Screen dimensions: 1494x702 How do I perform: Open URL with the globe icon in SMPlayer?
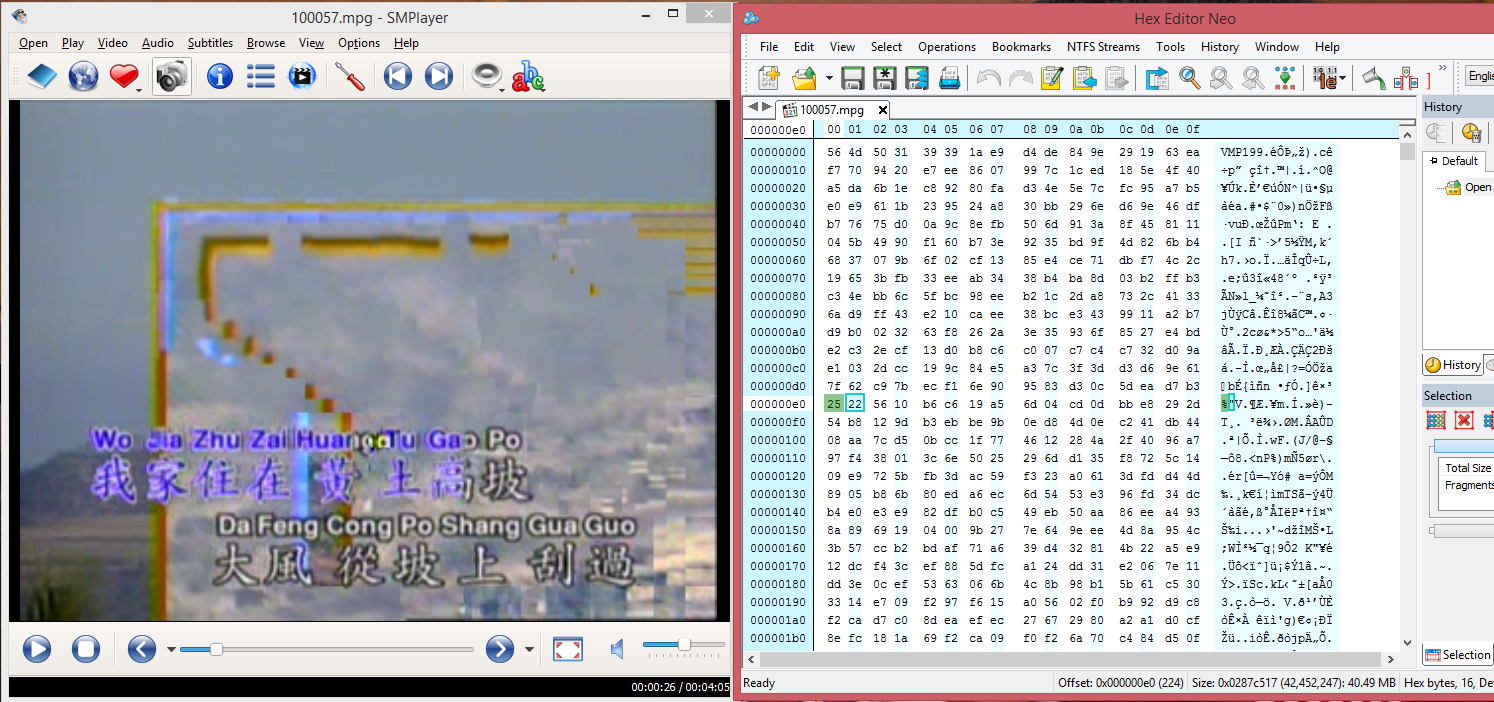(83, 76)
